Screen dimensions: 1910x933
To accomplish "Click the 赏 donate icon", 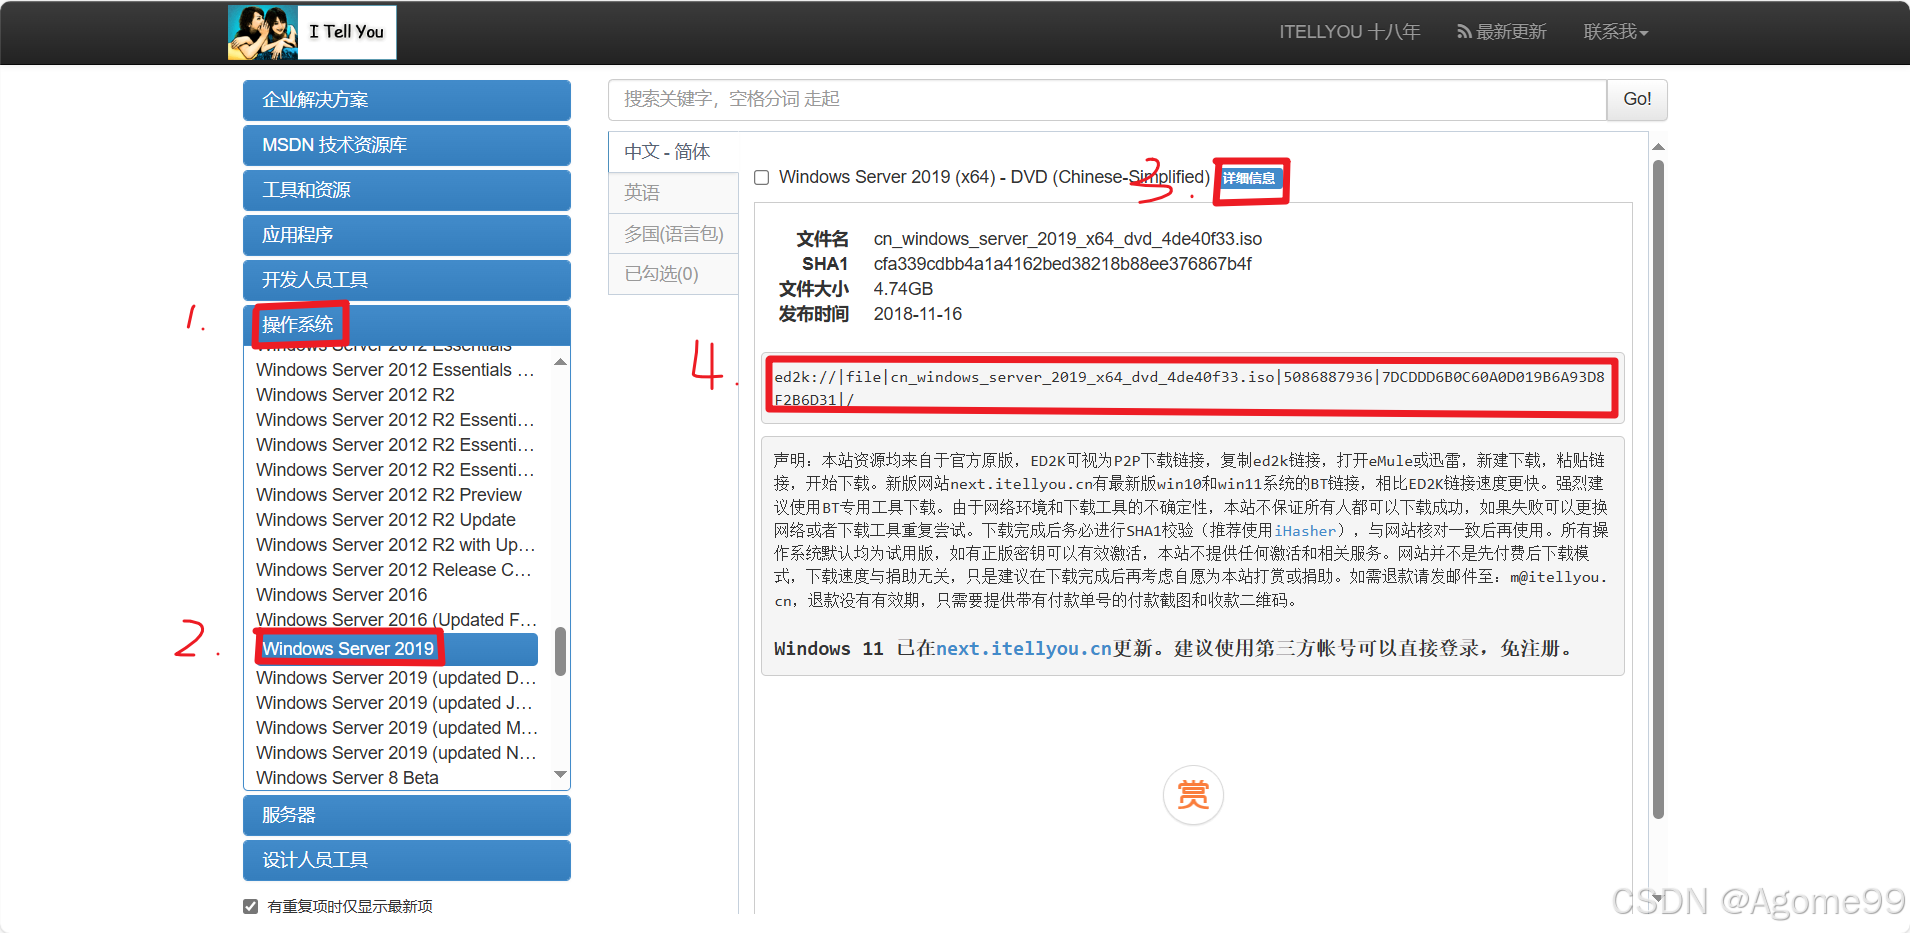I will click(x=1193, y=795).
